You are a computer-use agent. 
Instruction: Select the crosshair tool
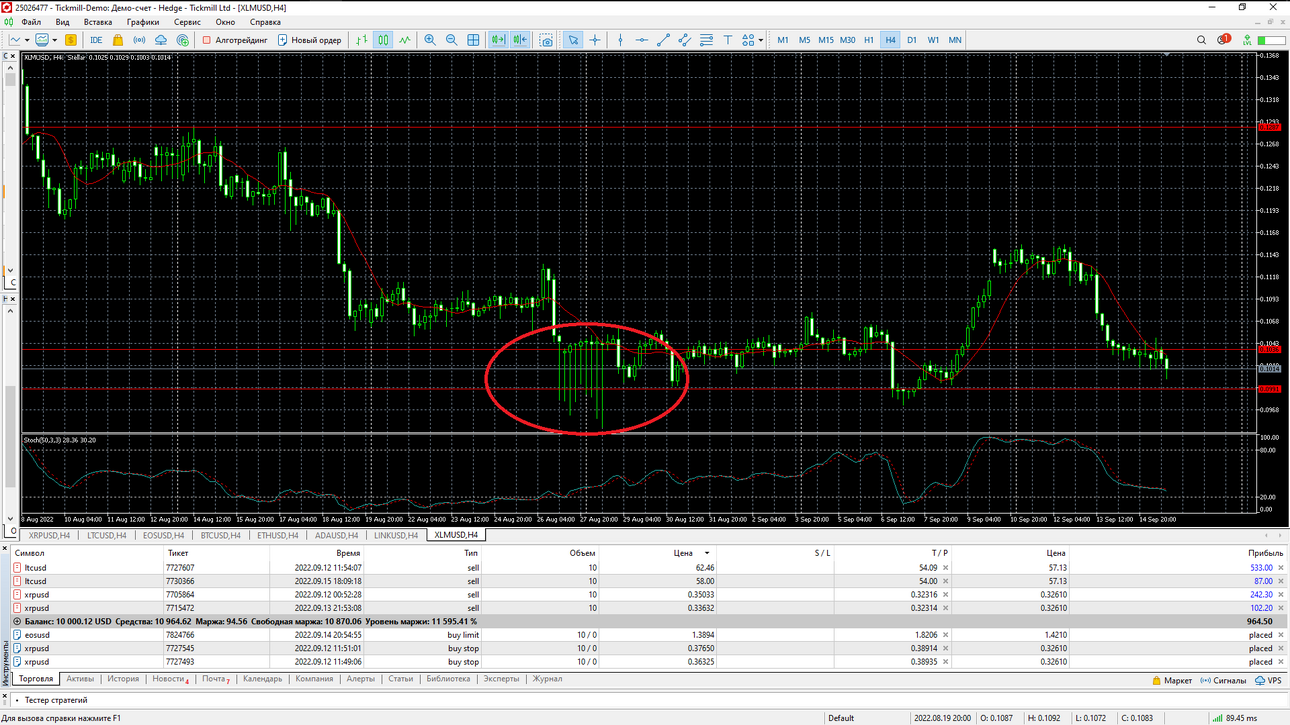(x=595, y=40)
